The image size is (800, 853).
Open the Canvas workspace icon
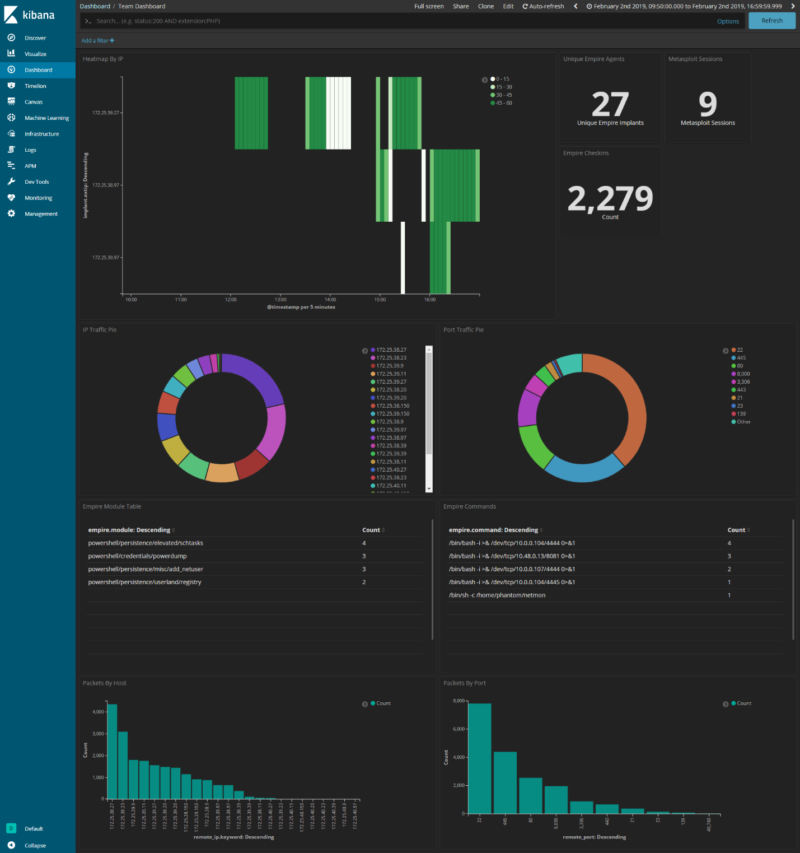(11, 102)
